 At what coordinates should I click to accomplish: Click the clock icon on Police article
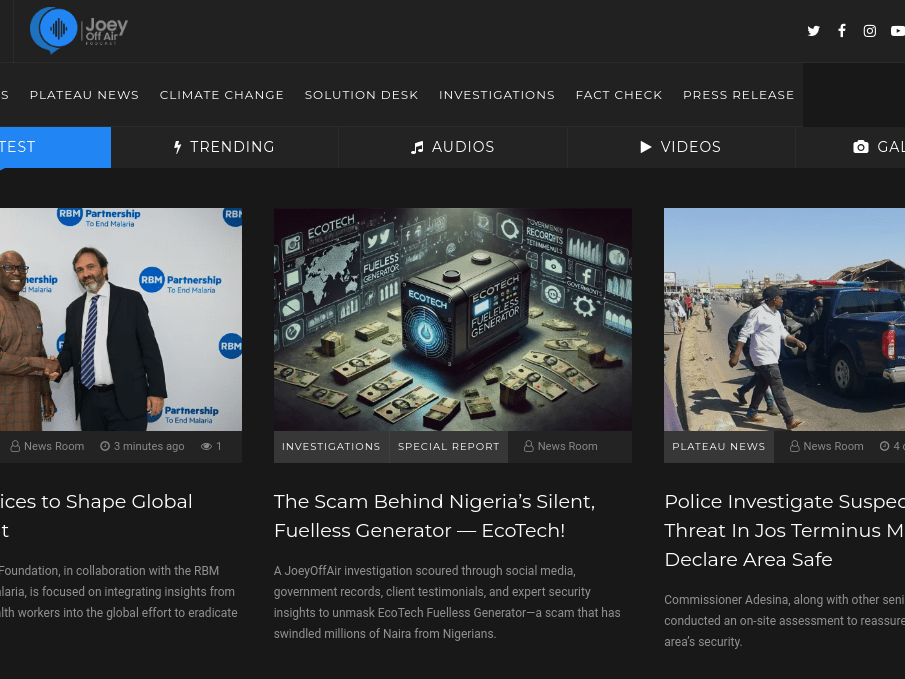[884, 446]
